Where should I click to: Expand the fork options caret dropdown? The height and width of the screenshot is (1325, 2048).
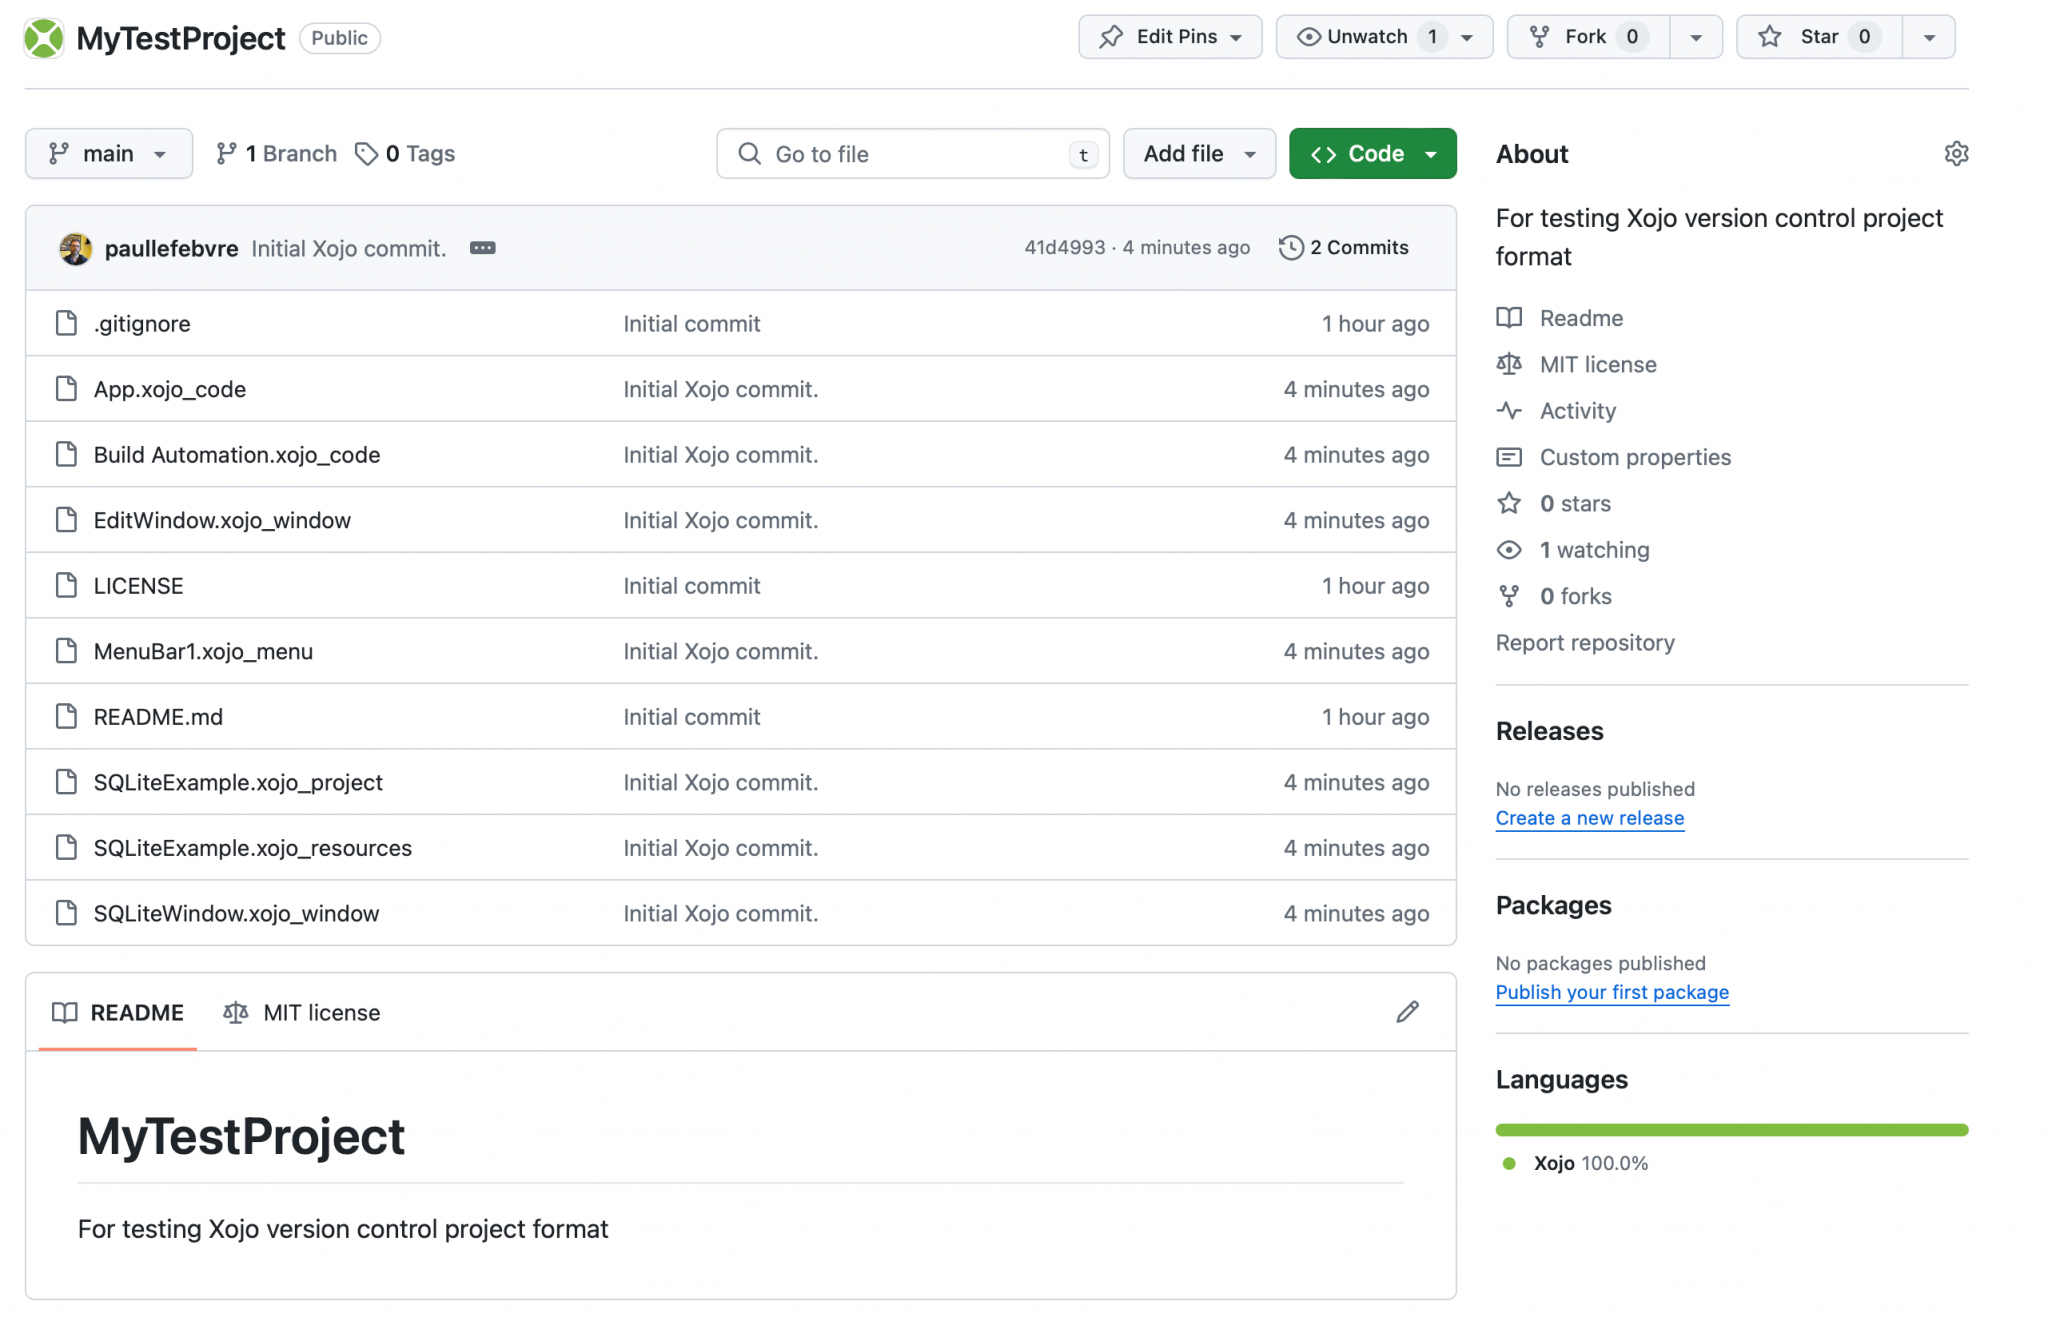coord(1696,37)
